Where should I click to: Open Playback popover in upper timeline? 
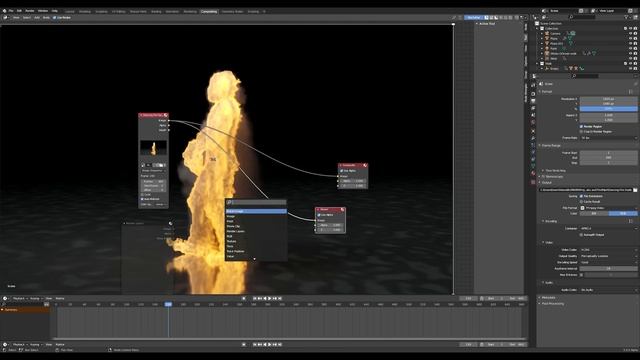pos(19,298)
